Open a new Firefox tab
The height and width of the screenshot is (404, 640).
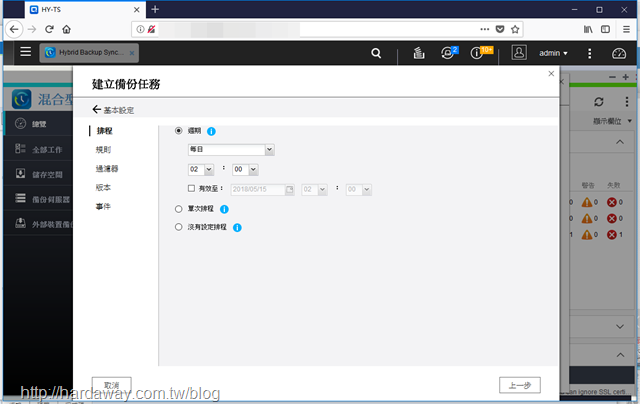coord(155,9)
